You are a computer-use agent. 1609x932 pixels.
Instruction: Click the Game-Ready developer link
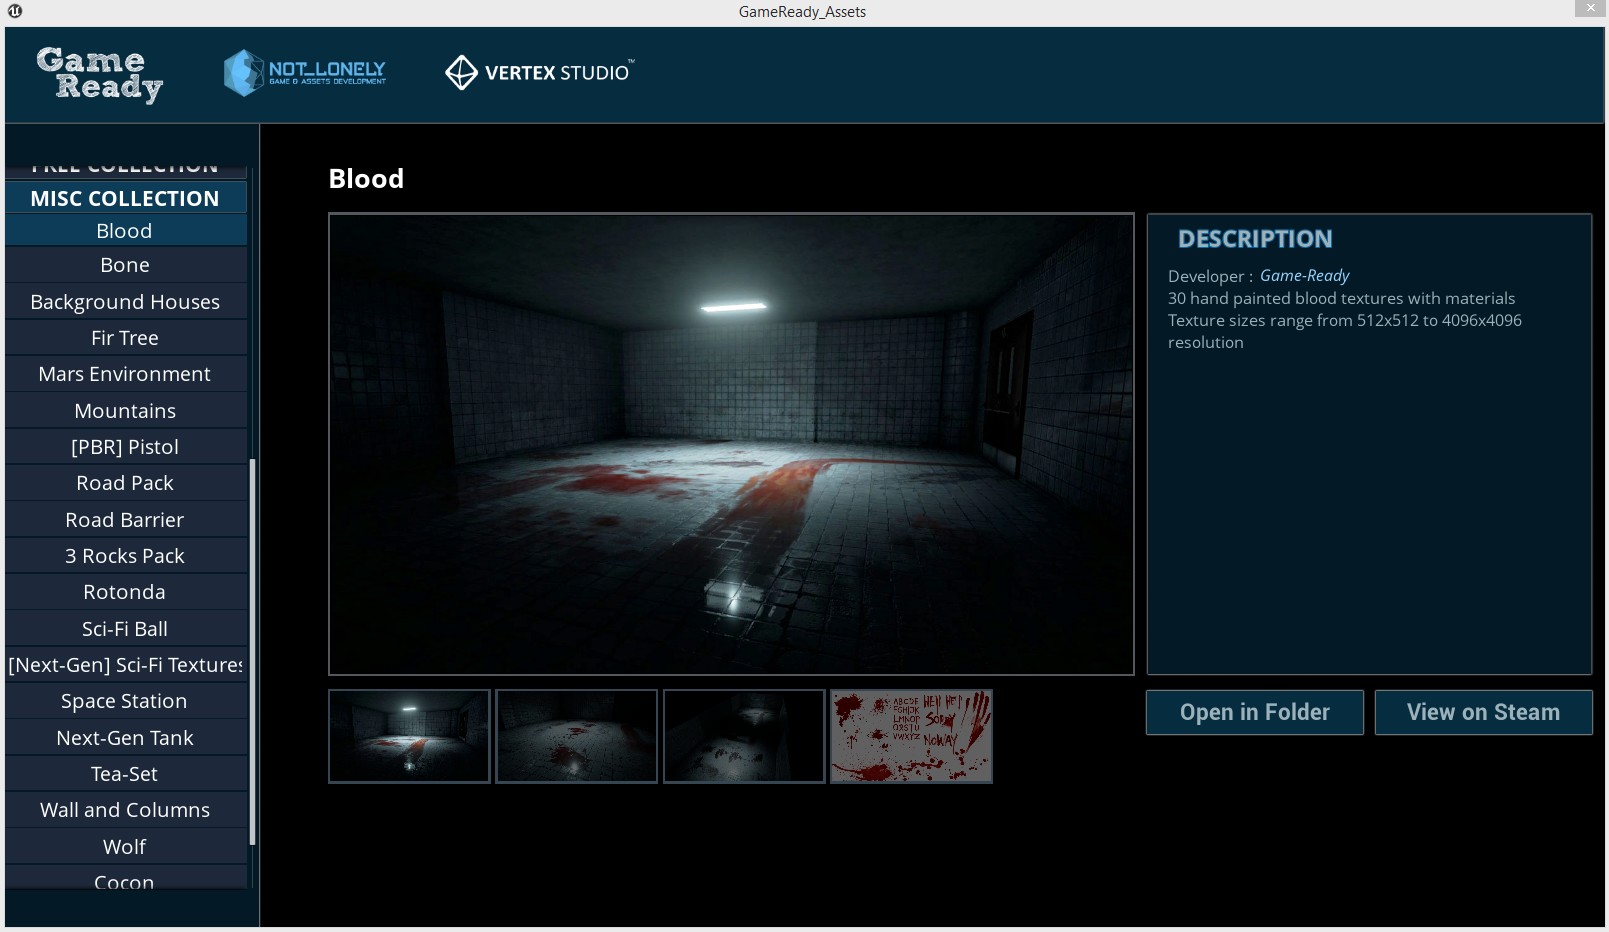point(1304,275)
